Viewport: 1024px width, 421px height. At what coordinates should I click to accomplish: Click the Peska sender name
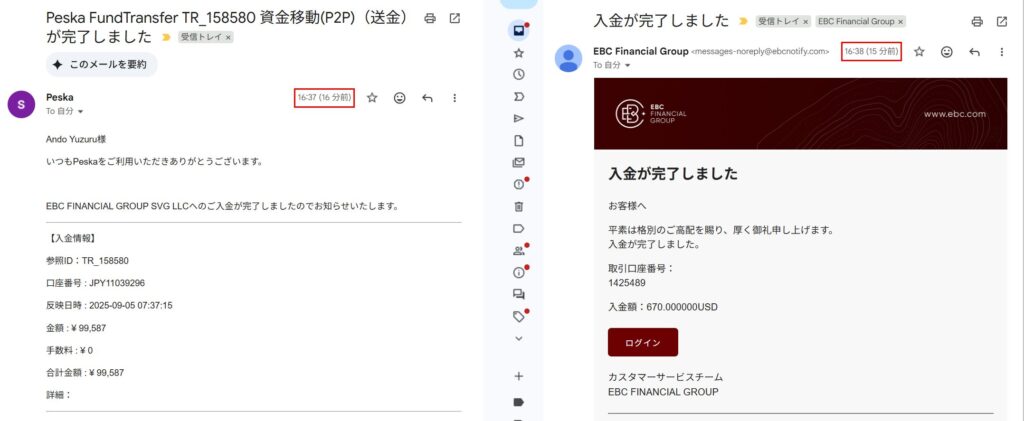point(59,97)
